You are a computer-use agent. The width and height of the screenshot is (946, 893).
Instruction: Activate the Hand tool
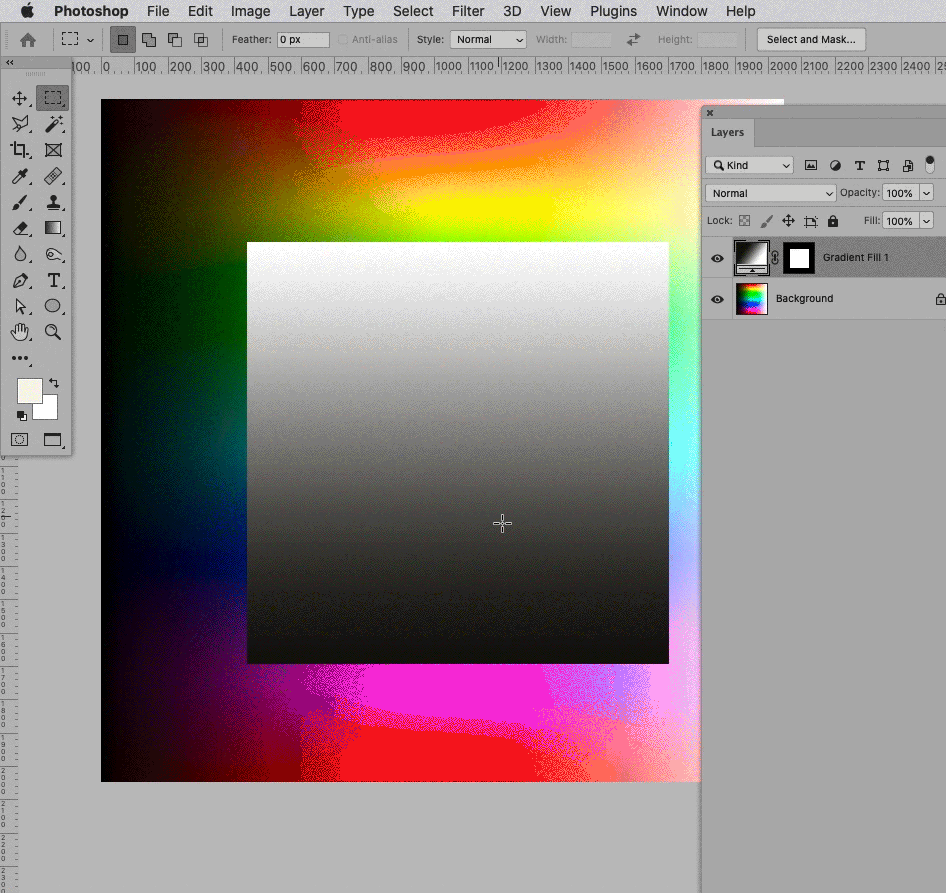click(20, 332)
